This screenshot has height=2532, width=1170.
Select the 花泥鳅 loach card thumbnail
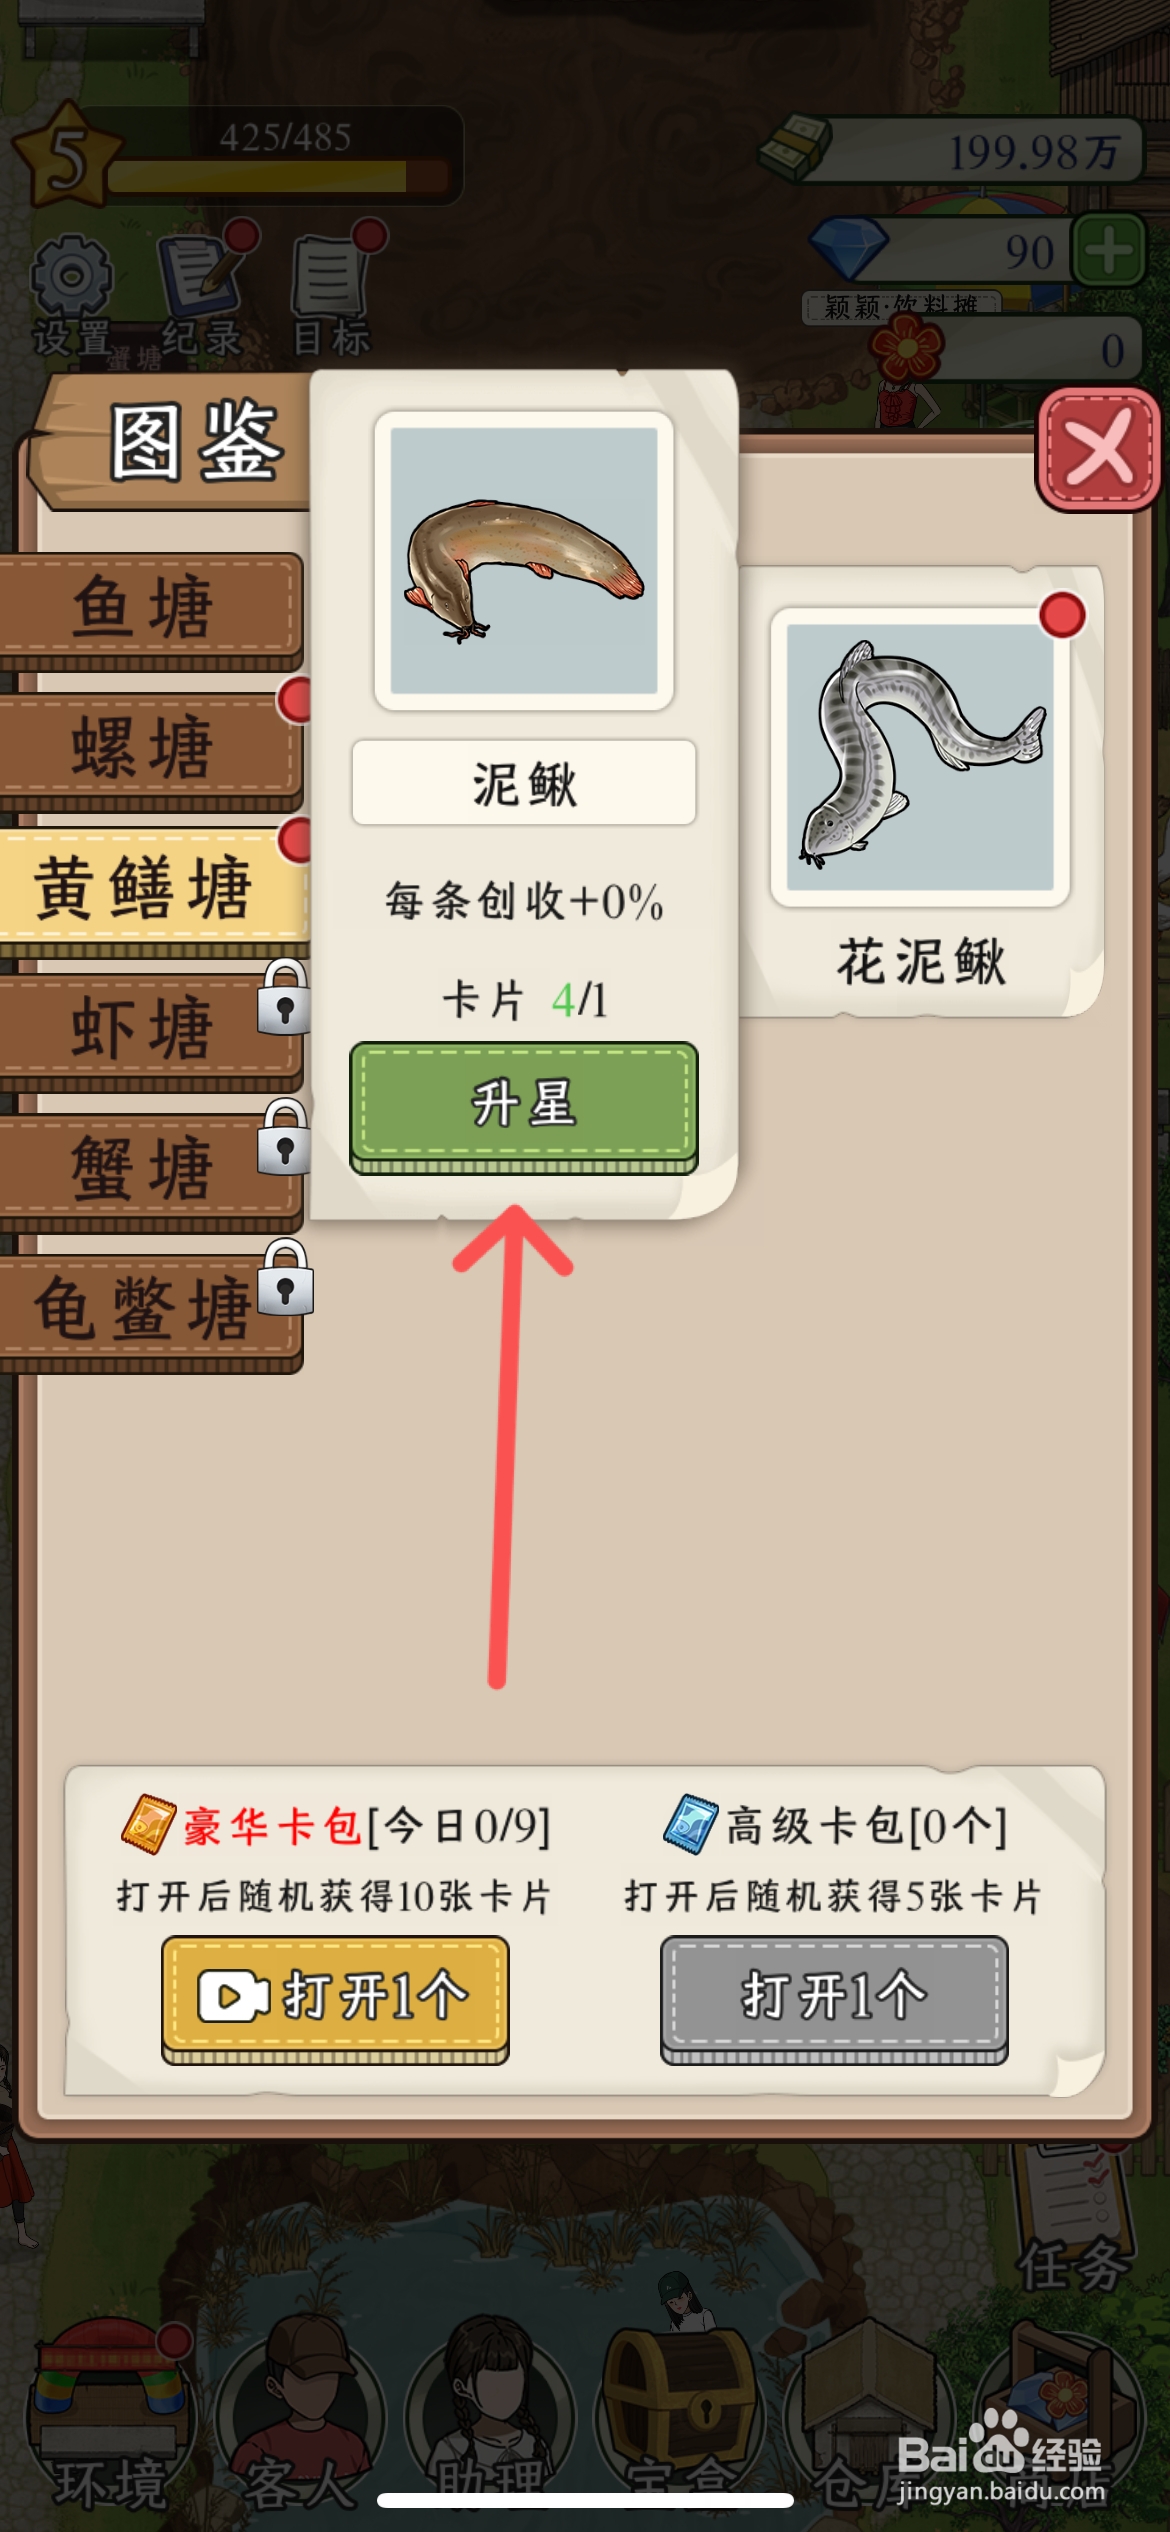(x=920, y=760)
